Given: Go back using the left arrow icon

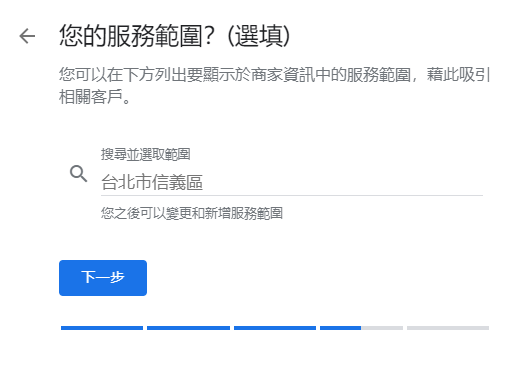Looking at the screenshot, I should point(27,36).
